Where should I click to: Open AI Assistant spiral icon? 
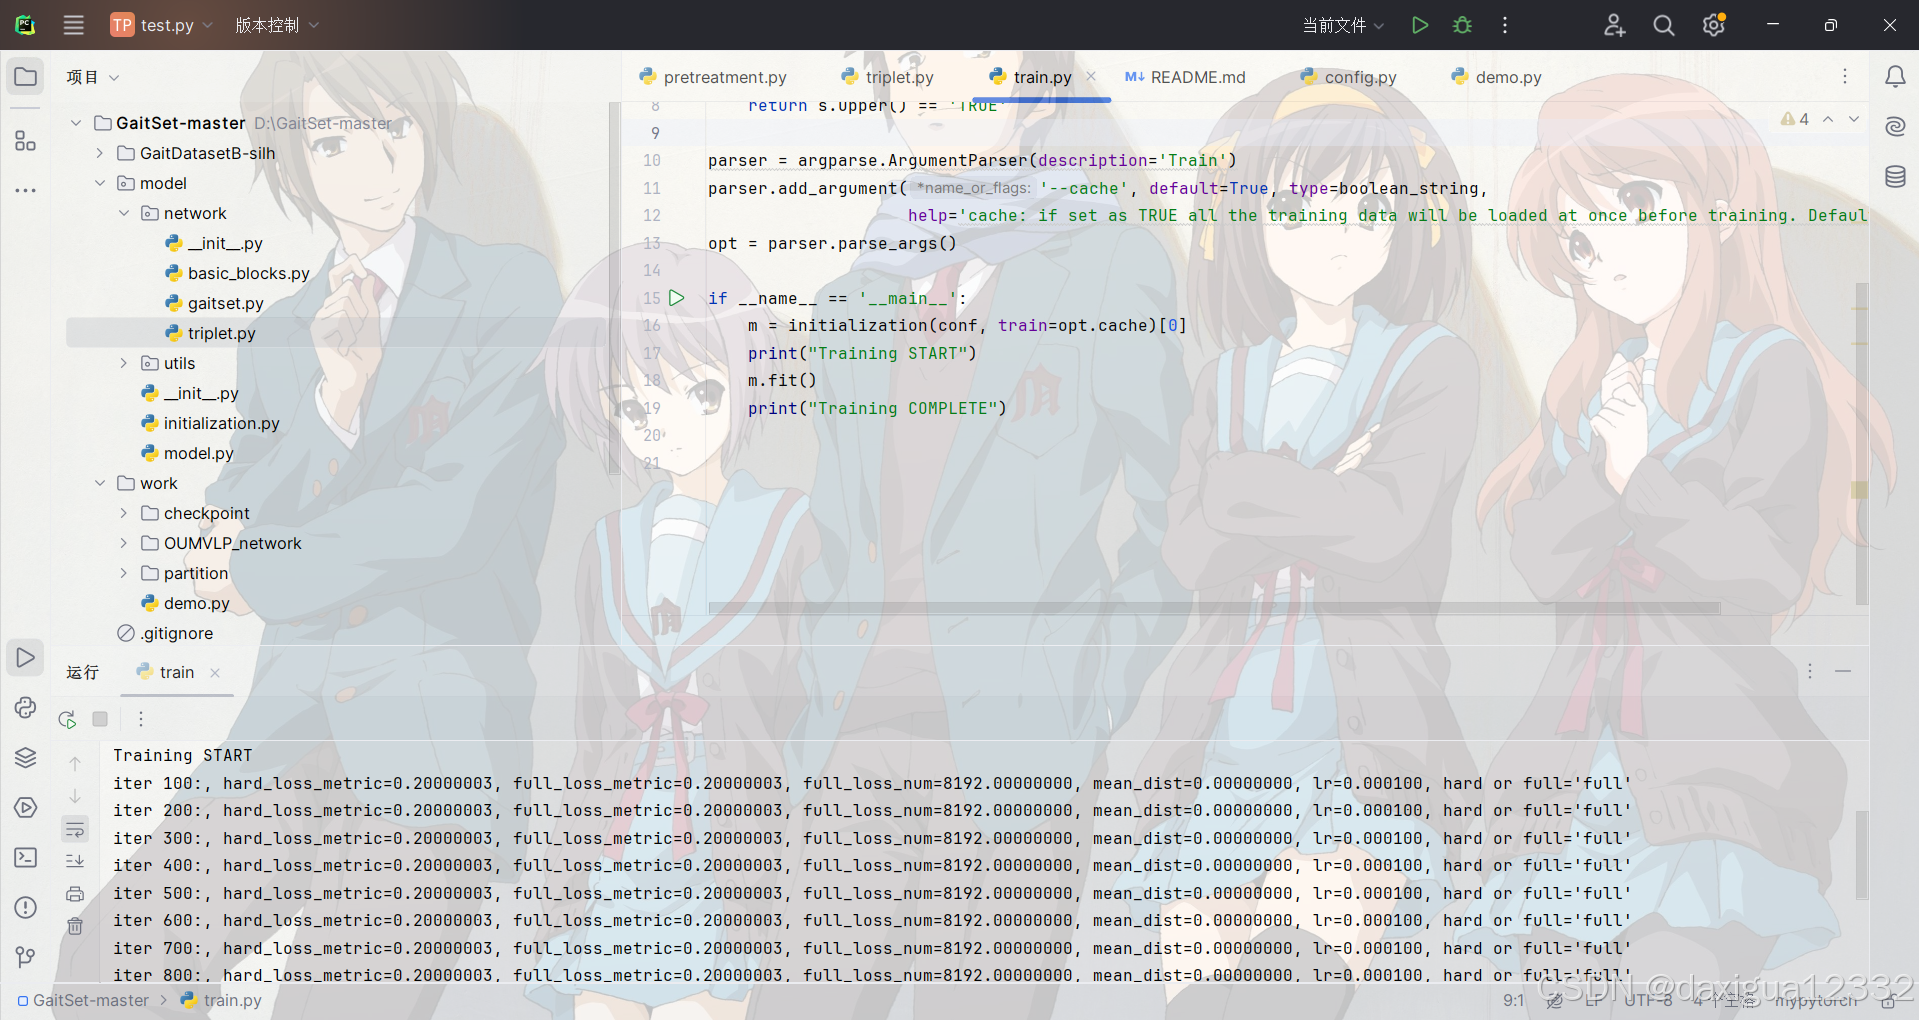tap(1895, 126)
